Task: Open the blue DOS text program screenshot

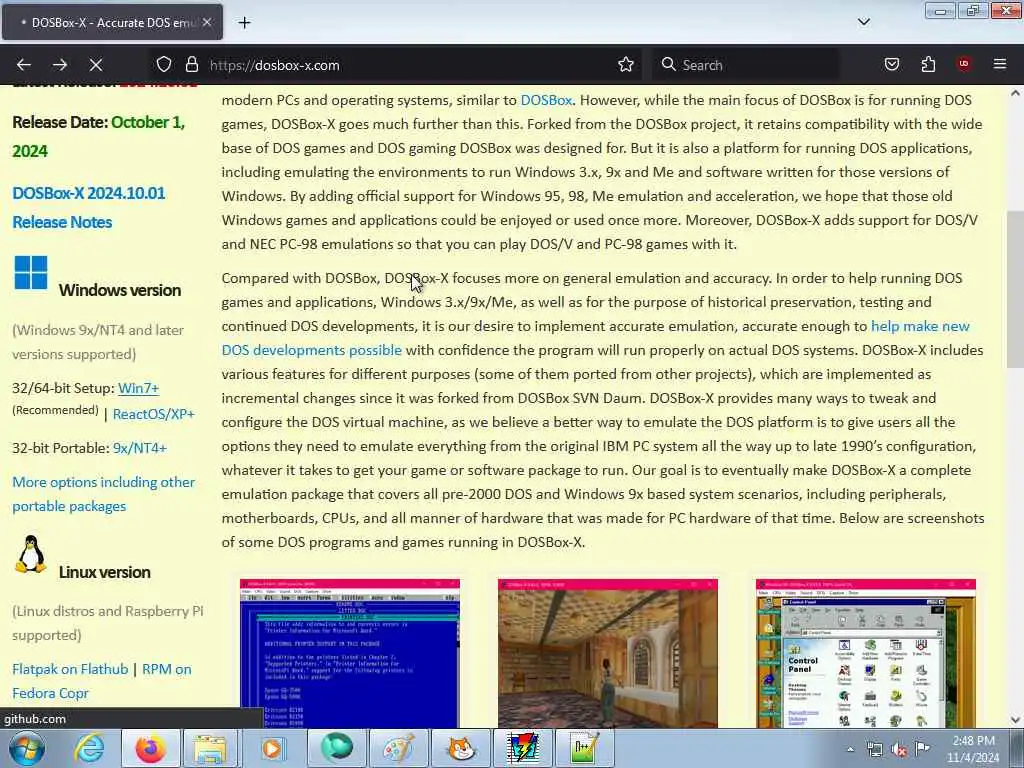Action: tap(349, 653)
